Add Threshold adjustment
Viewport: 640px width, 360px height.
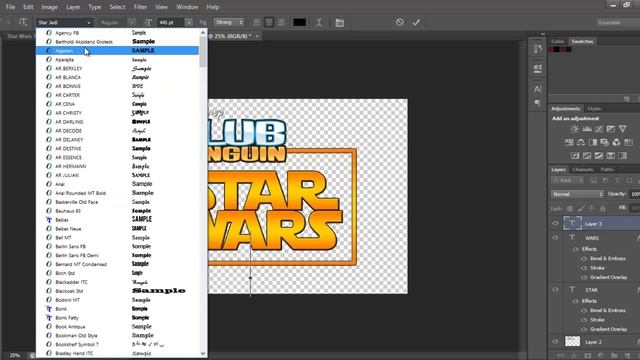point(599,156)
